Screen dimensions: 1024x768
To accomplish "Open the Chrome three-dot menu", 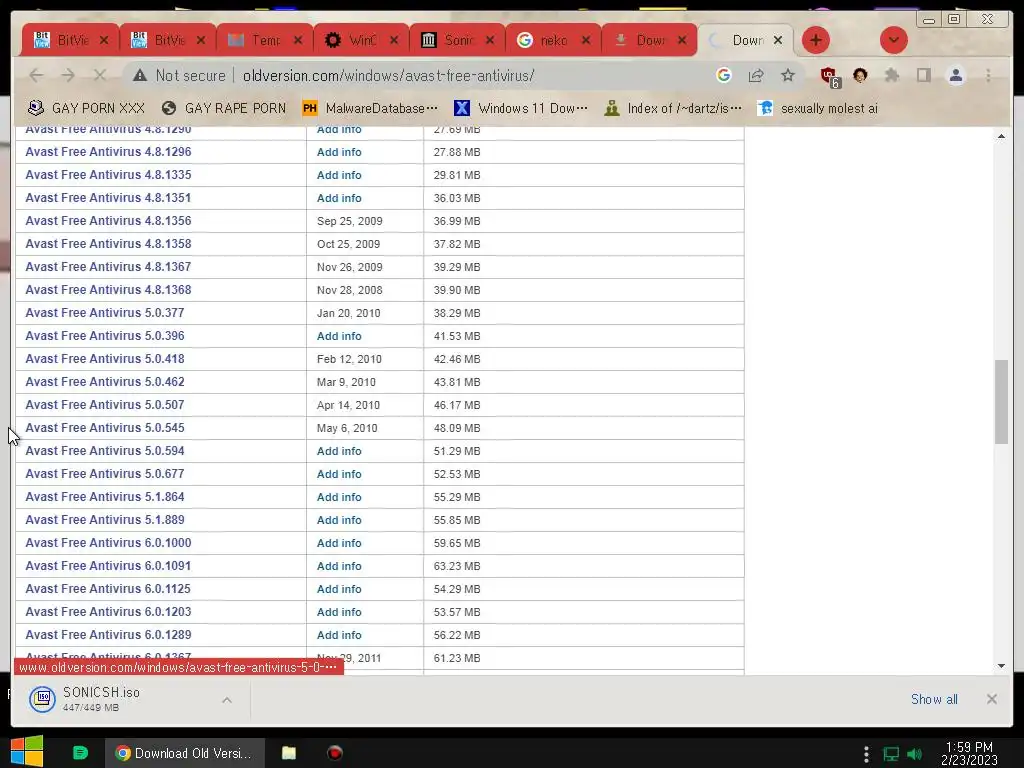I will [x=988, y=76].
